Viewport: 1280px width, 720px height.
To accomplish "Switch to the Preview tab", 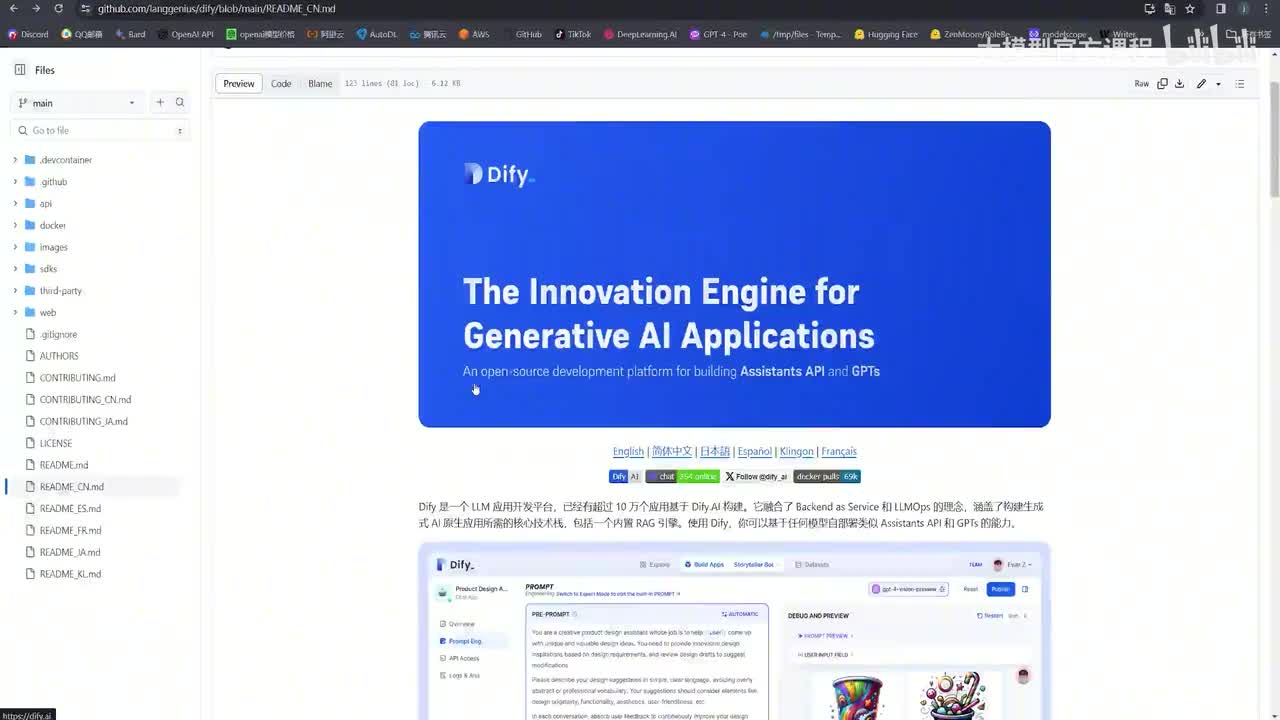I will pyautogui.click(x=239, y=84).
